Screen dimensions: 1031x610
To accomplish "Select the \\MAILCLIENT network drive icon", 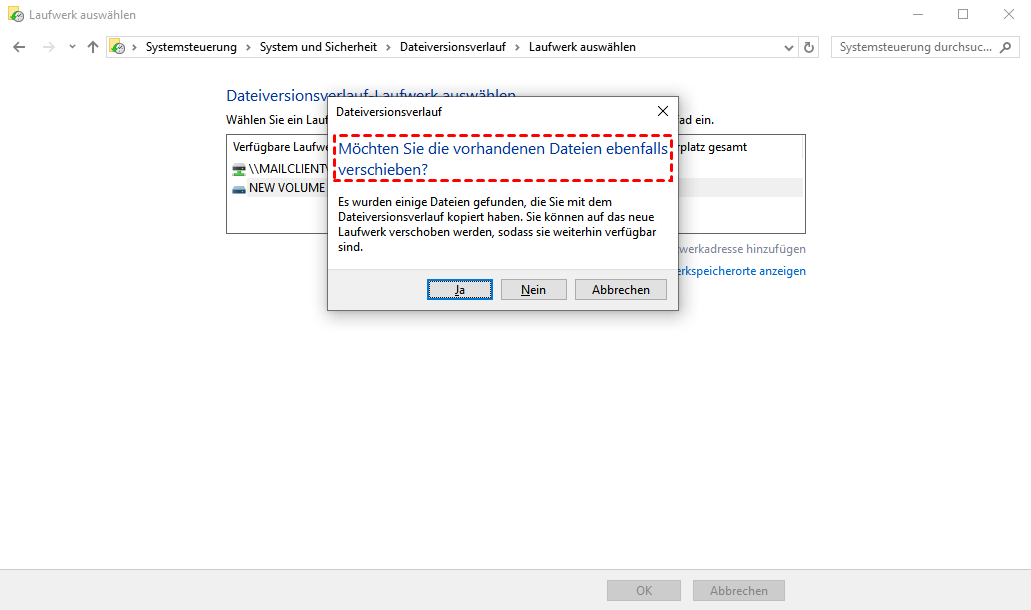I will pos(239,169).
